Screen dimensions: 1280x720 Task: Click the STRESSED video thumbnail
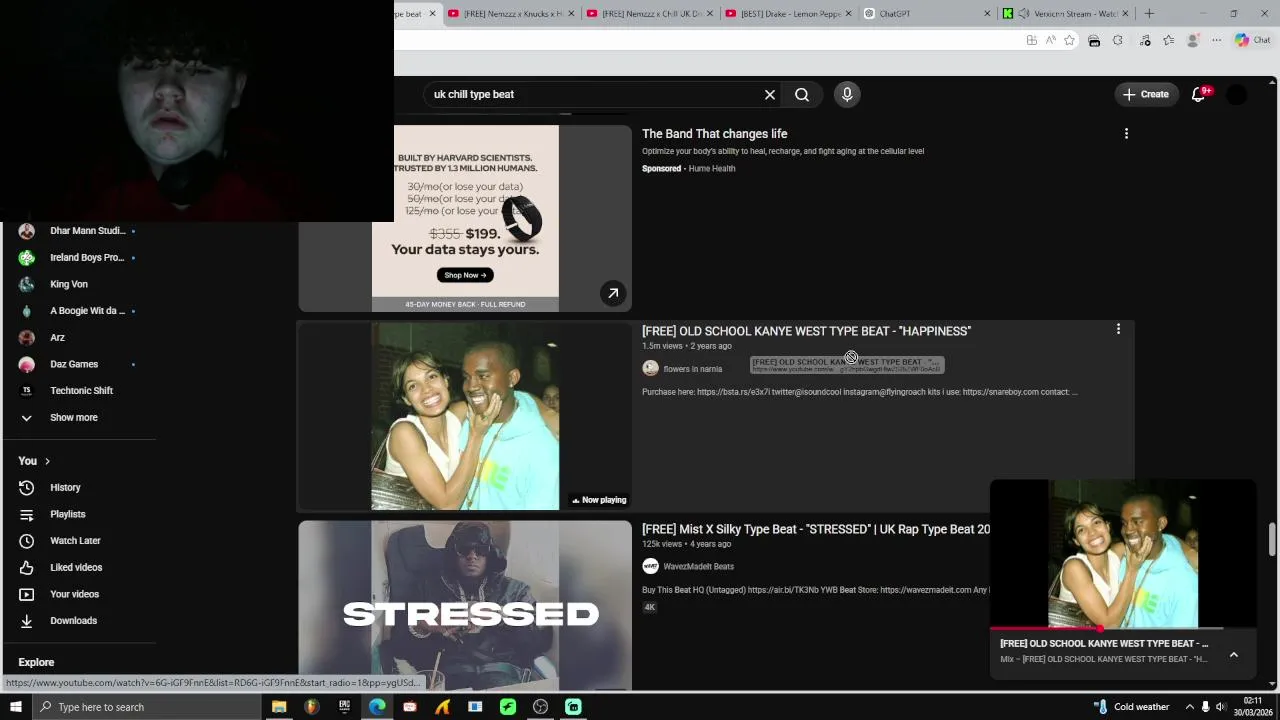click(465, 605)
